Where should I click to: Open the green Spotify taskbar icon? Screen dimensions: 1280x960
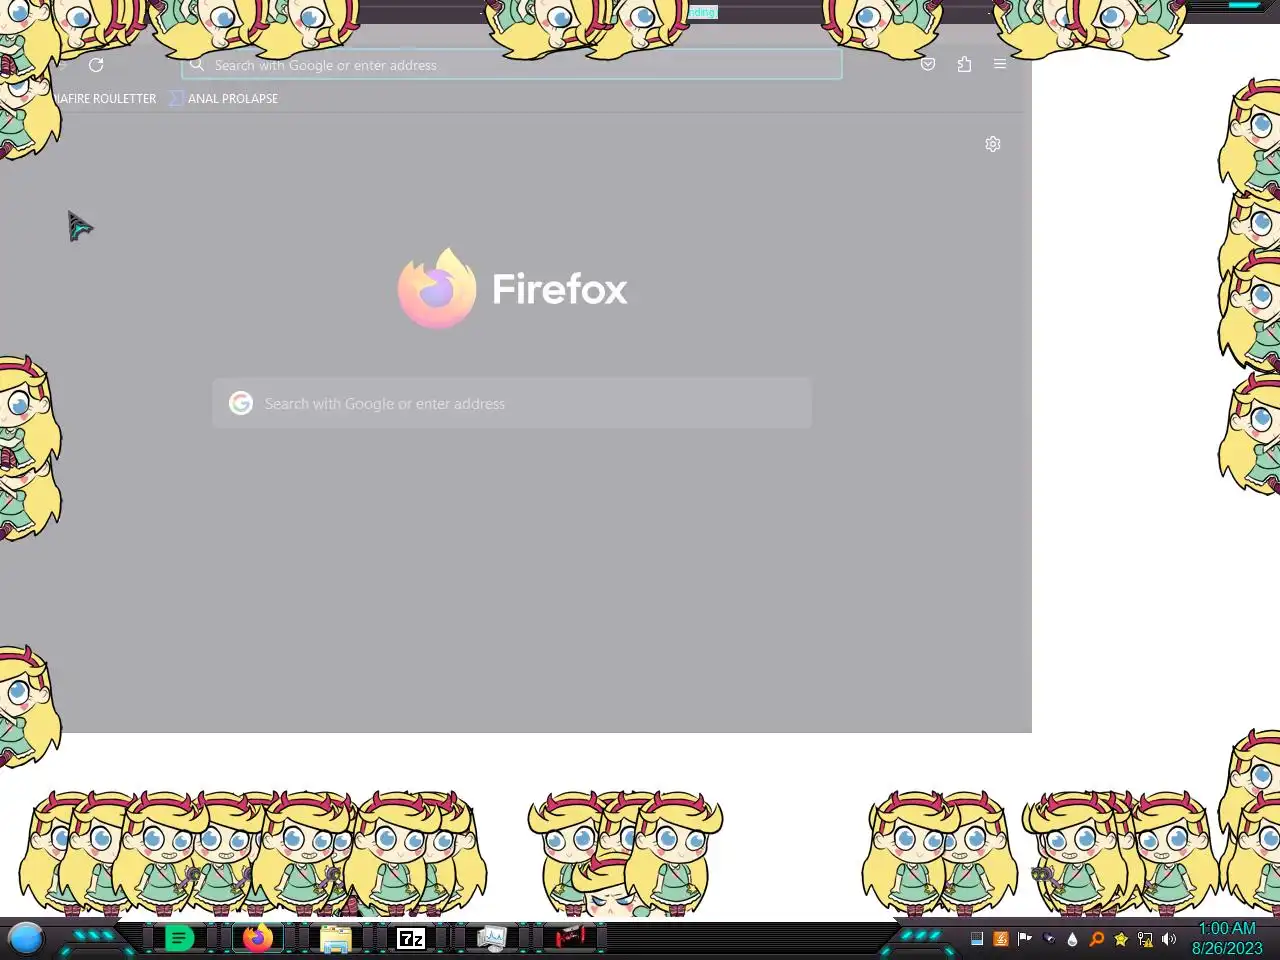tap(179, 938)
